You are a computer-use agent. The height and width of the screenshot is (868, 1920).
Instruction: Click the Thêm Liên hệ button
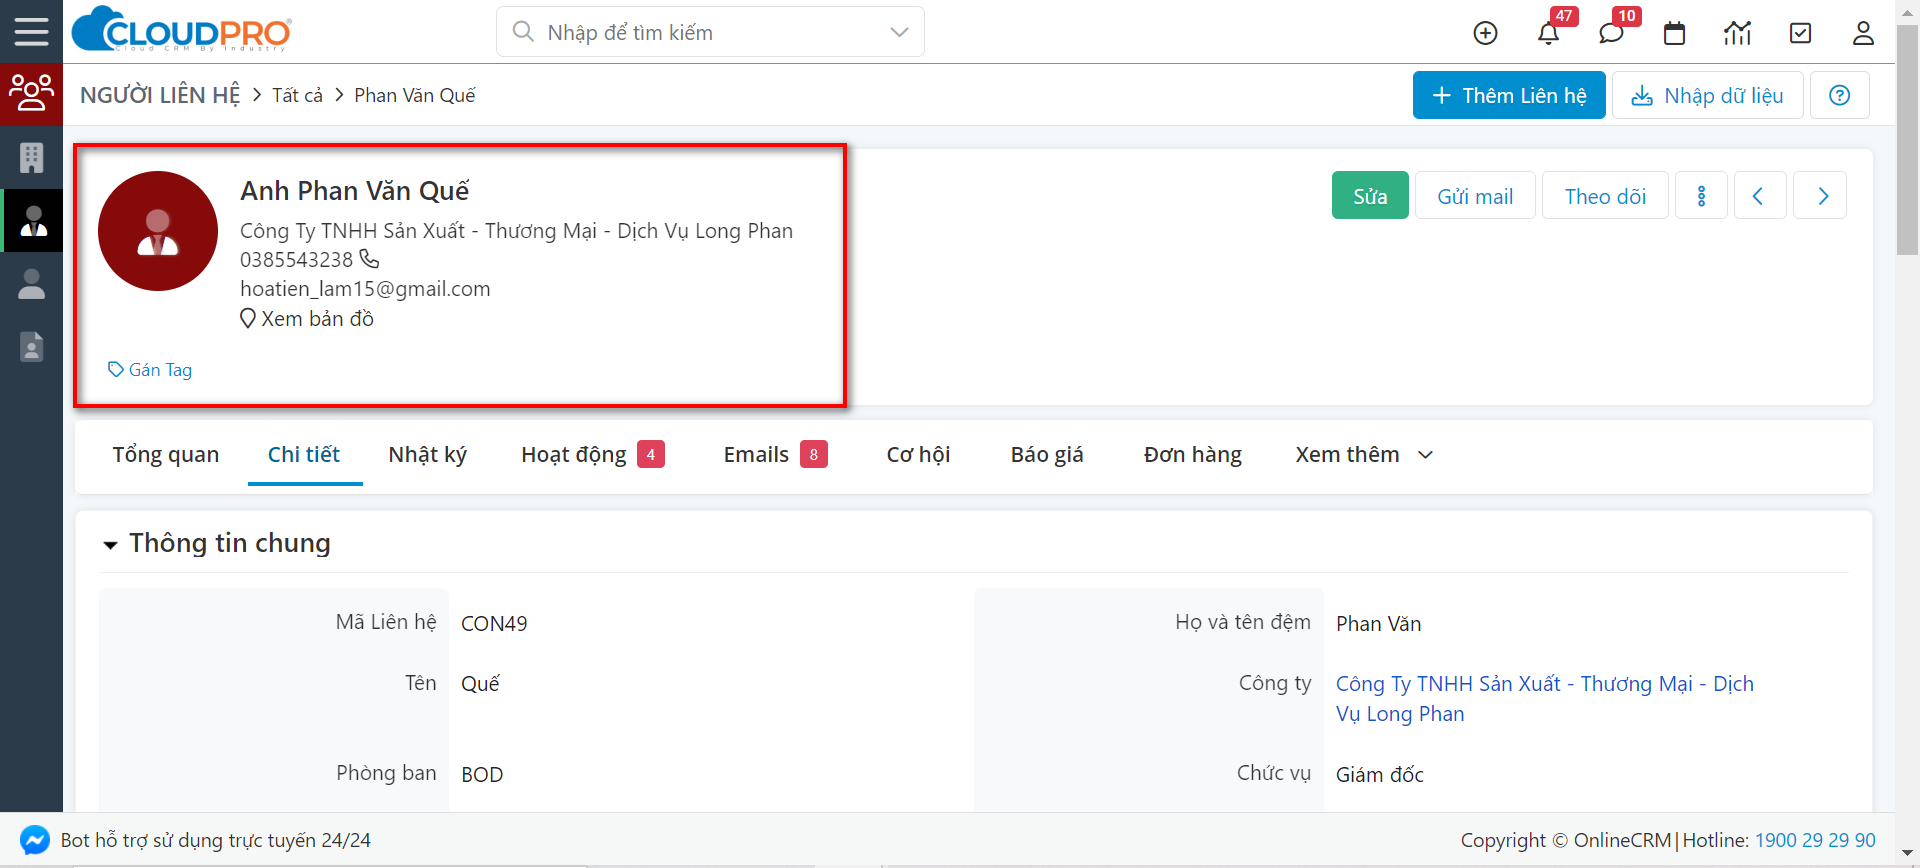(x=1509, y=95)
